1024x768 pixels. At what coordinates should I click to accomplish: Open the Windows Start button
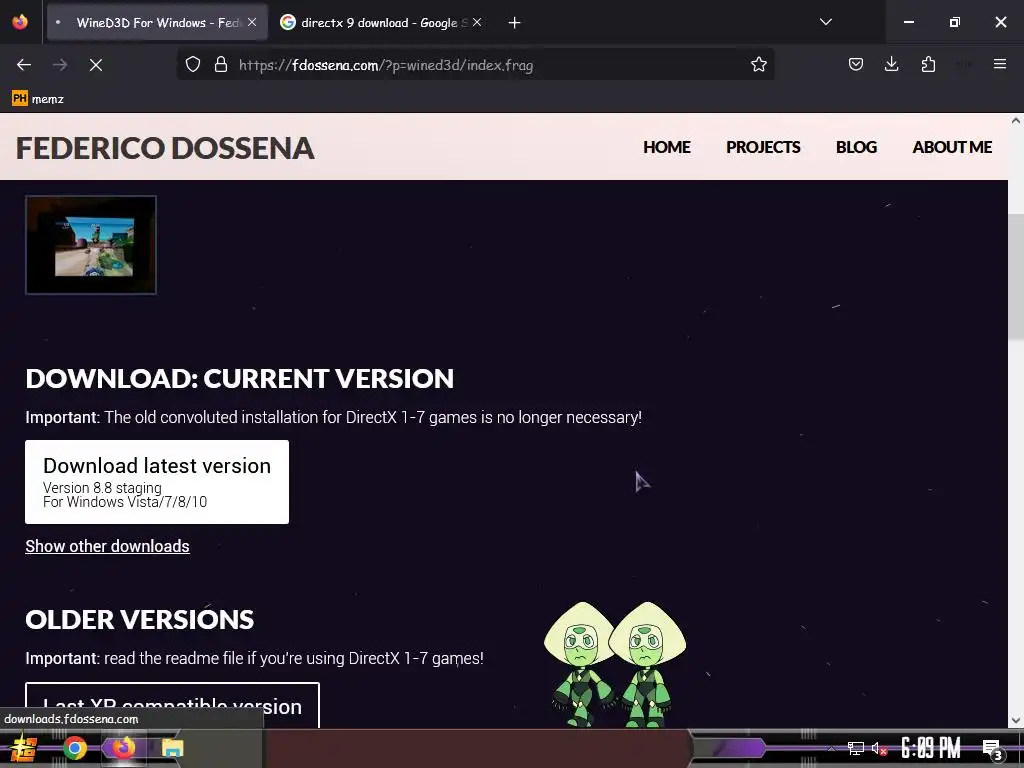coord(24,748)
